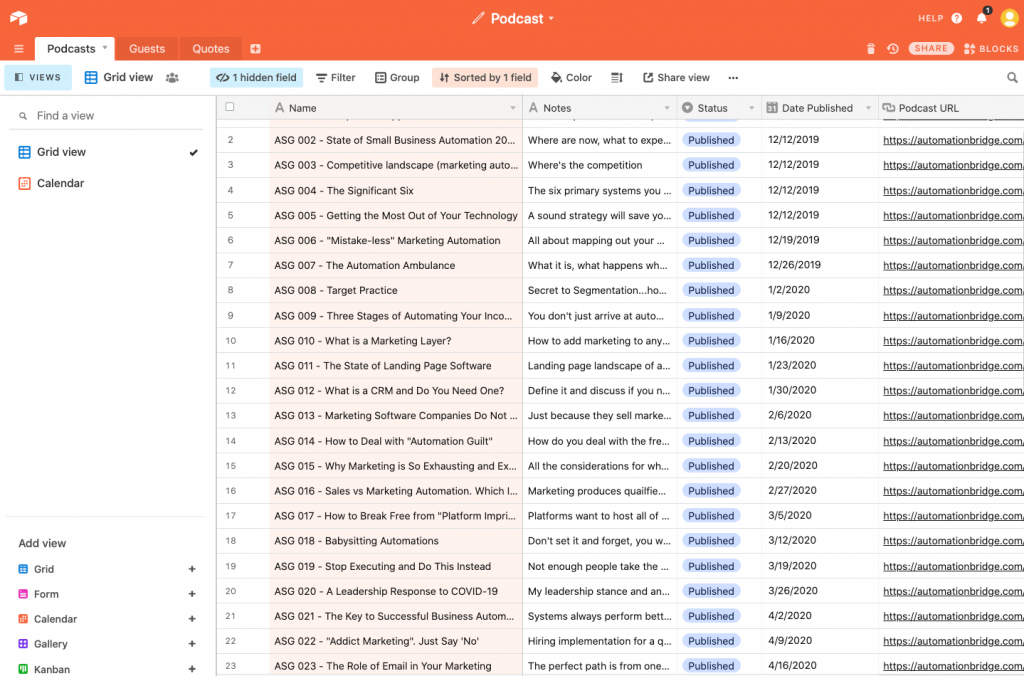Viewport: 1024px width, 676px height.
Task: Open the user account avatar
Action: (x=1010, y=18)
